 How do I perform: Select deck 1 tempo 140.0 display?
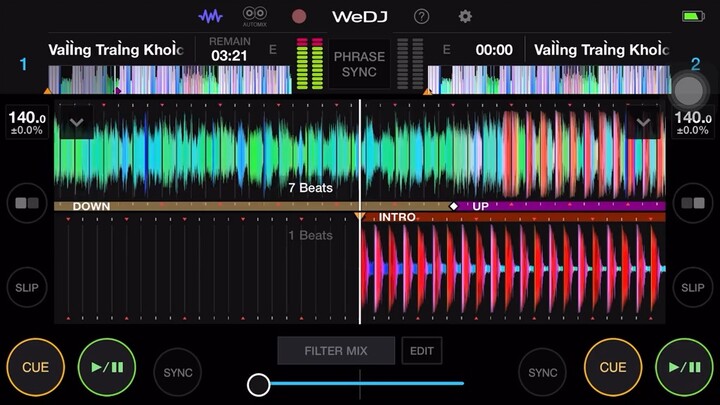click(27, 122)
